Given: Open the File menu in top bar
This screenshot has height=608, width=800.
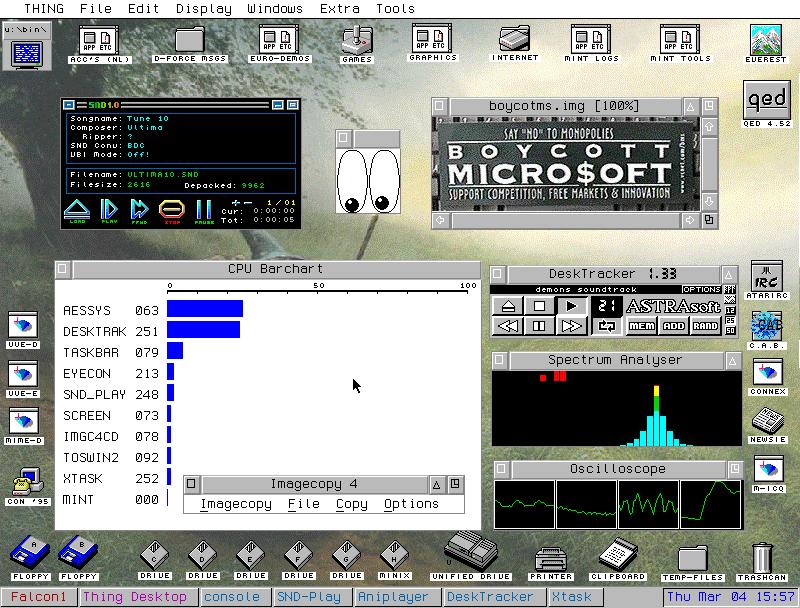Looking at the screenshot, I should coord(95,9).
